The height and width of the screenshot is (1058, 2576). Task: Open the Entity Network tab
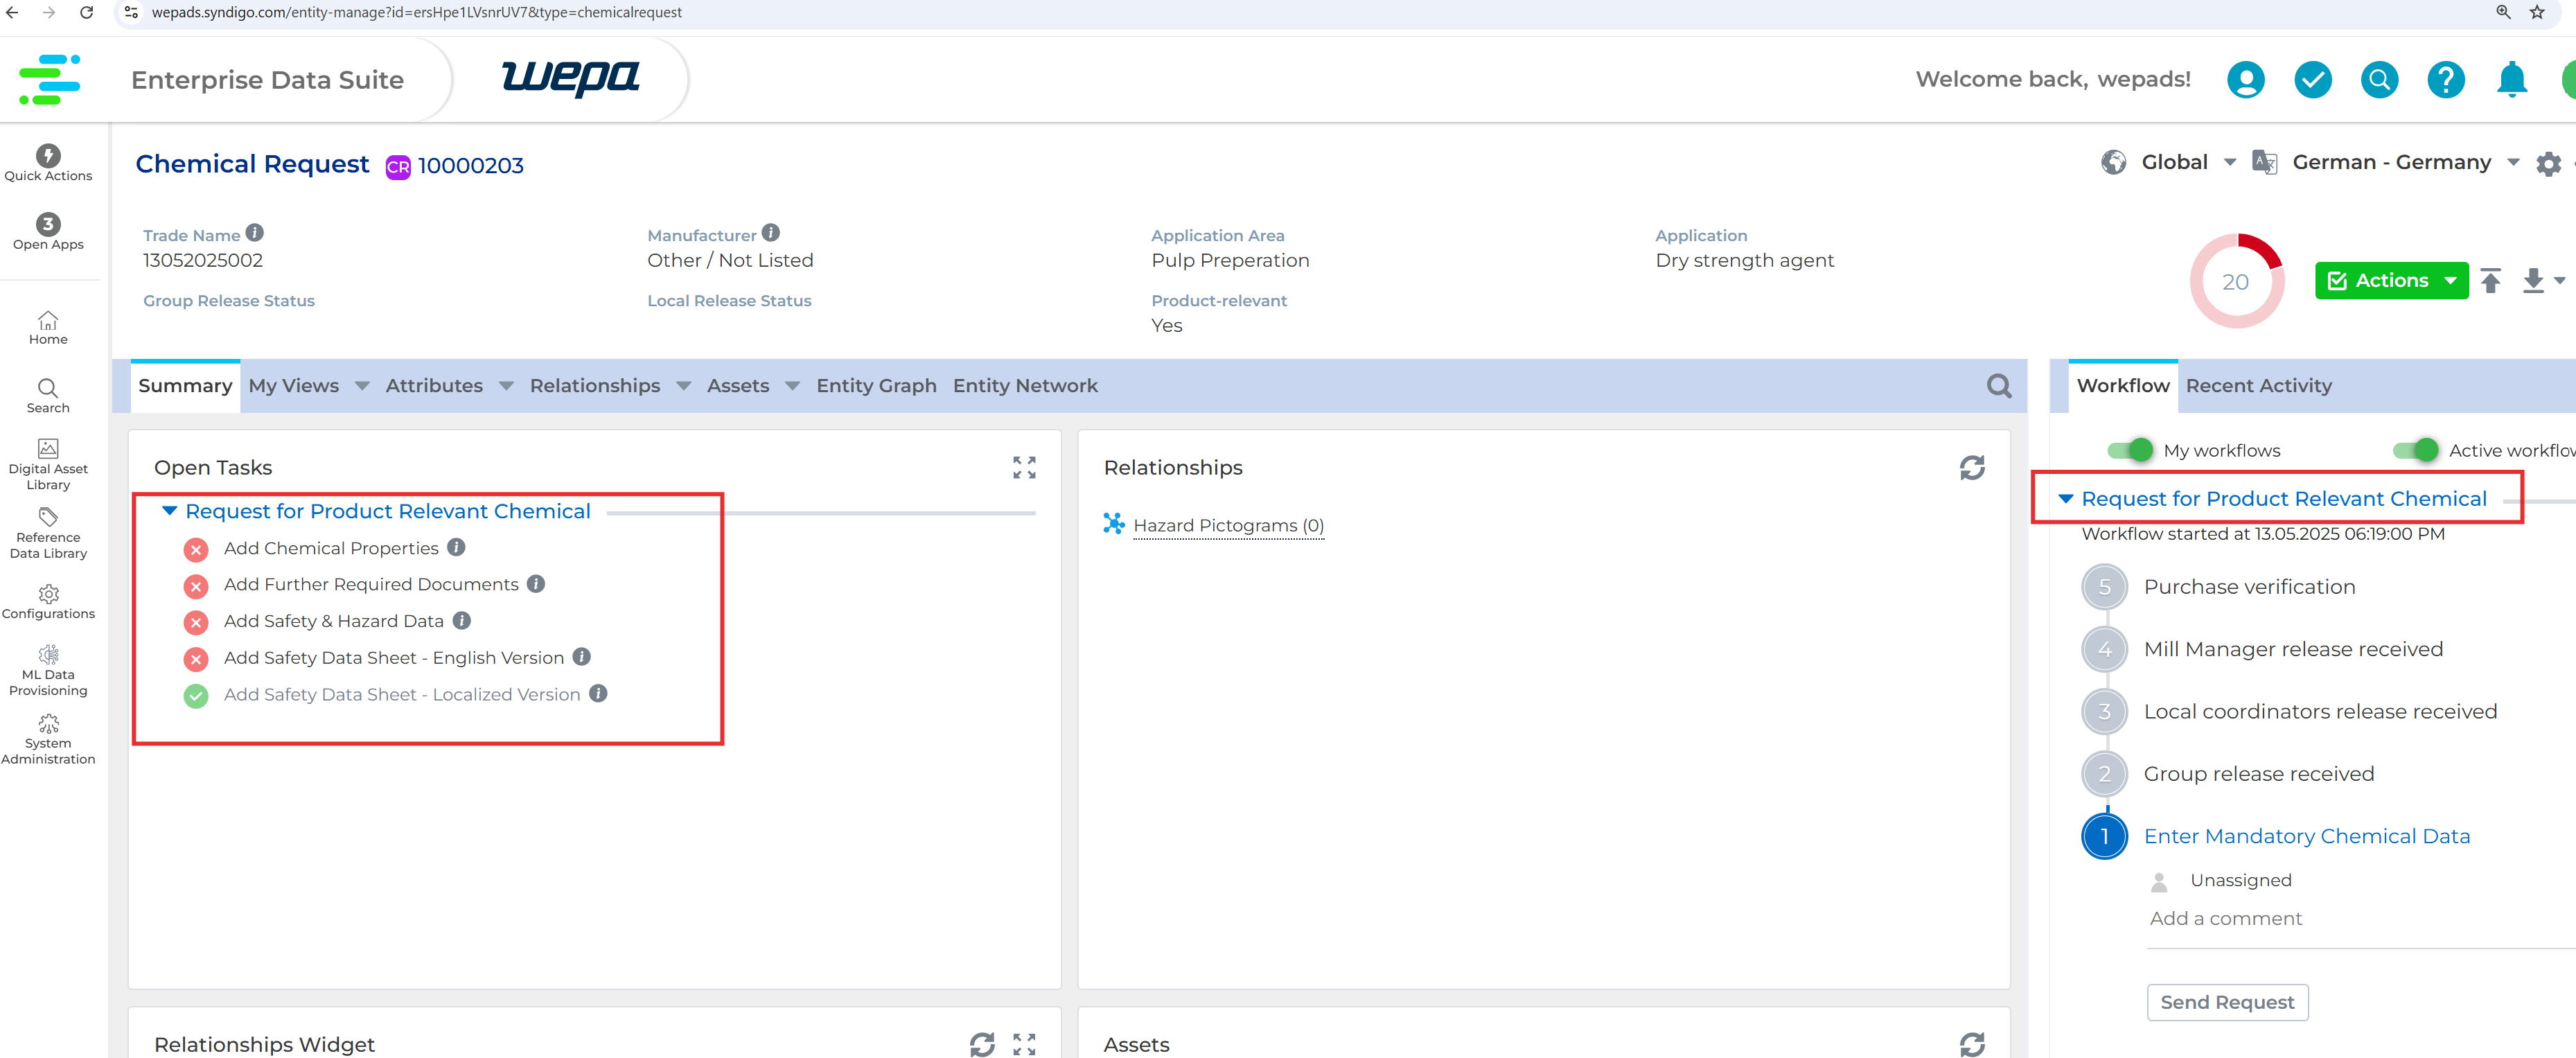(x=1025, y=386)
